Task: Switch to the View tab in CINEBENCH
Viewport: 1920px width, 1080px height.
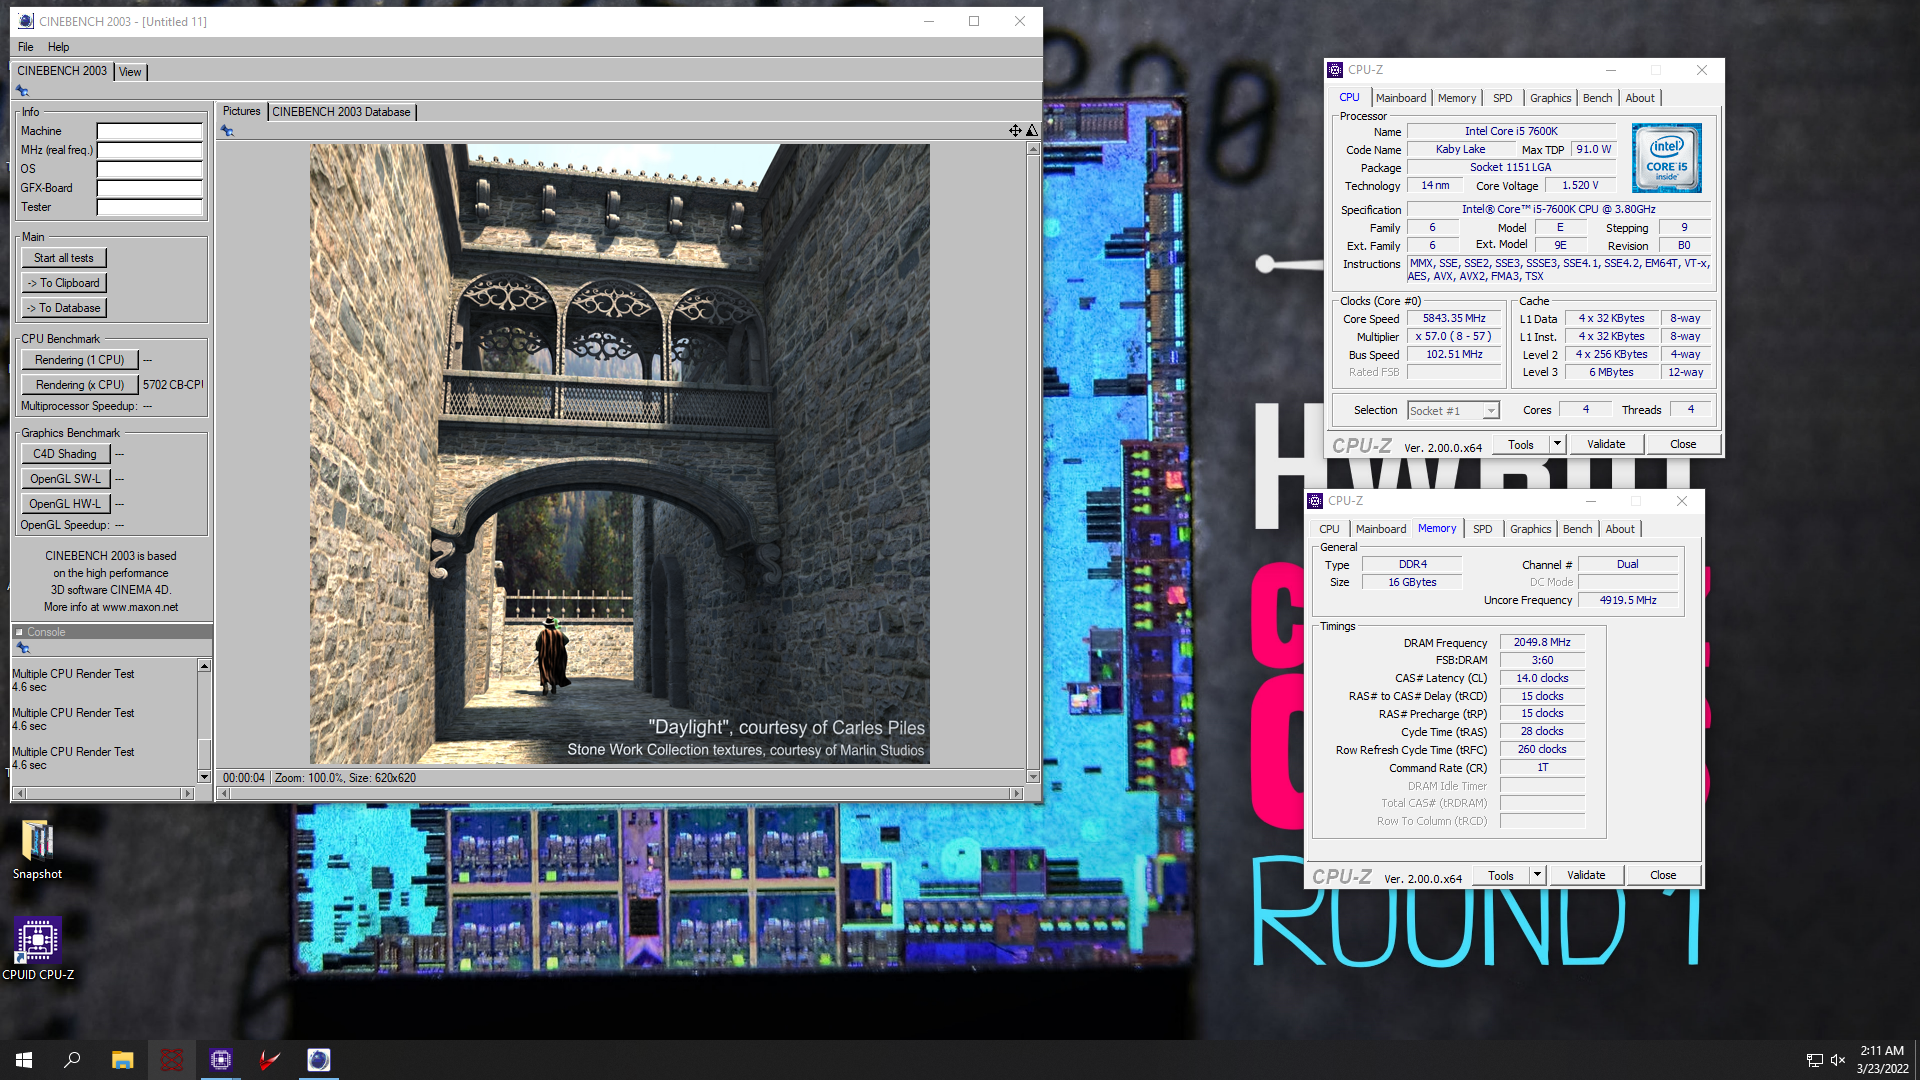Action: click(130, 72)
